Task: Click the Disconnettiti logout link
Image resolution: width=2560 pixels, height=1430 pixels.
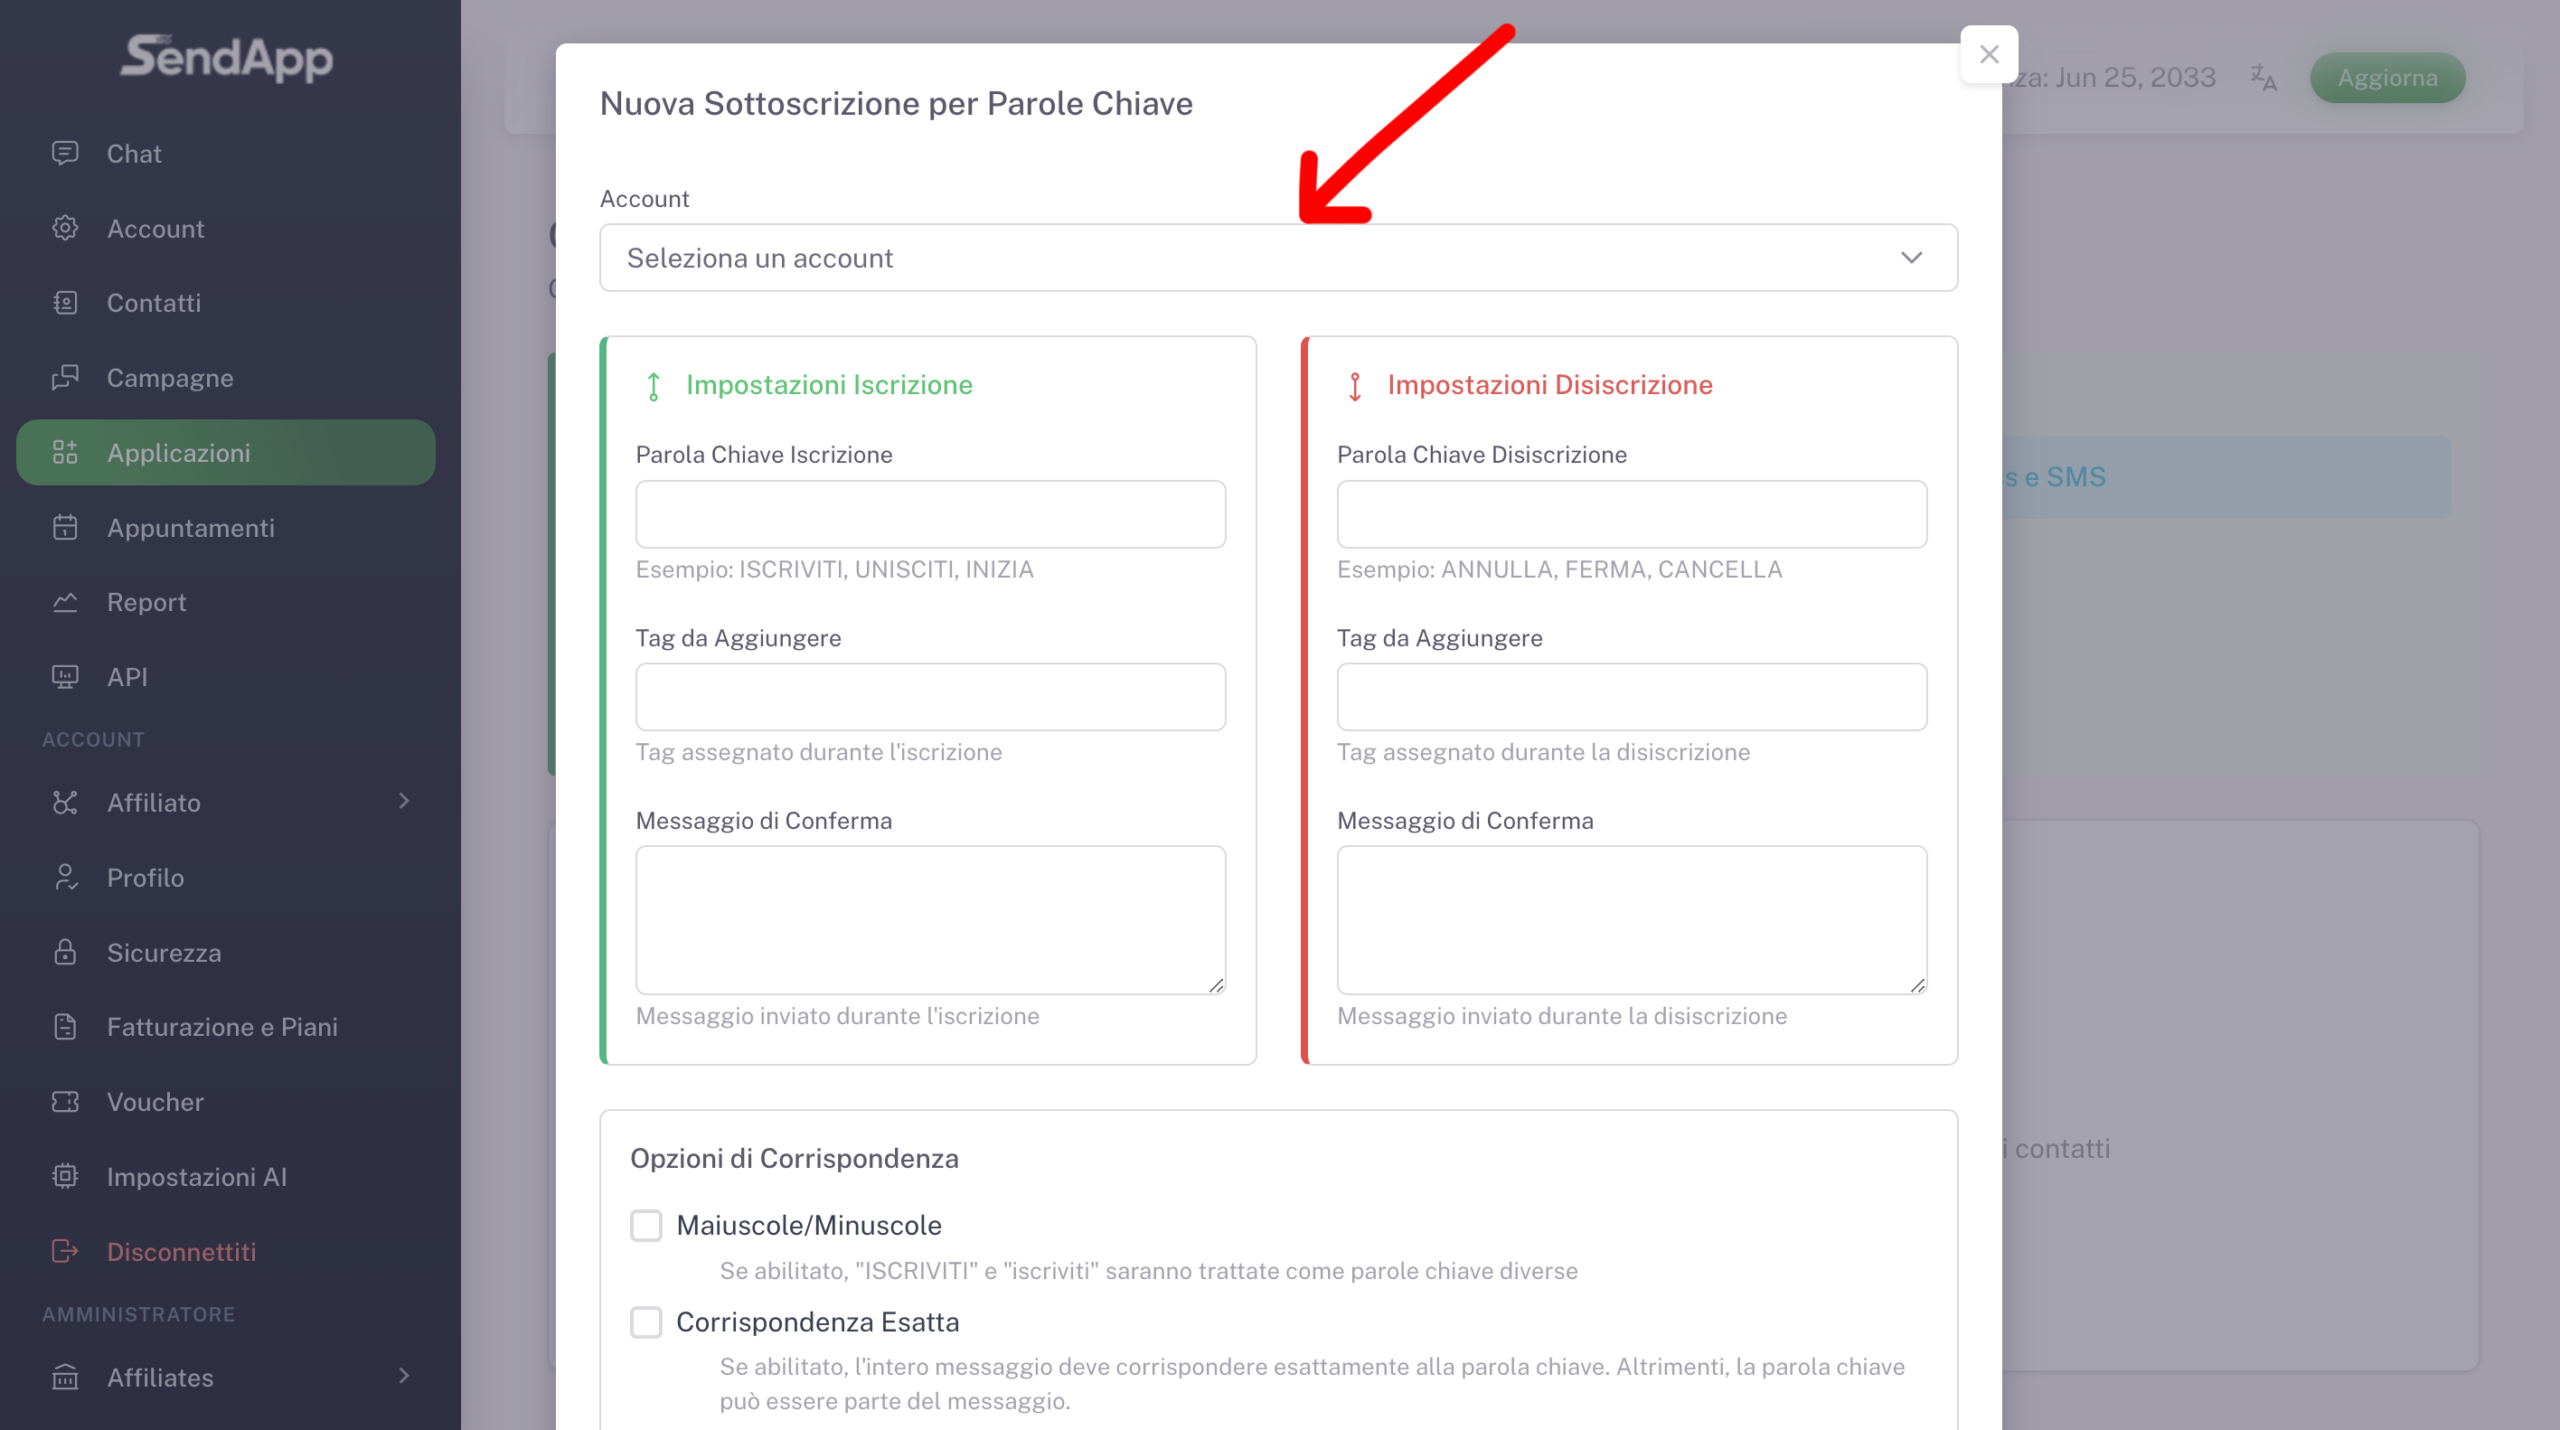Action: pyautogui.click(x=181, y=1252)
